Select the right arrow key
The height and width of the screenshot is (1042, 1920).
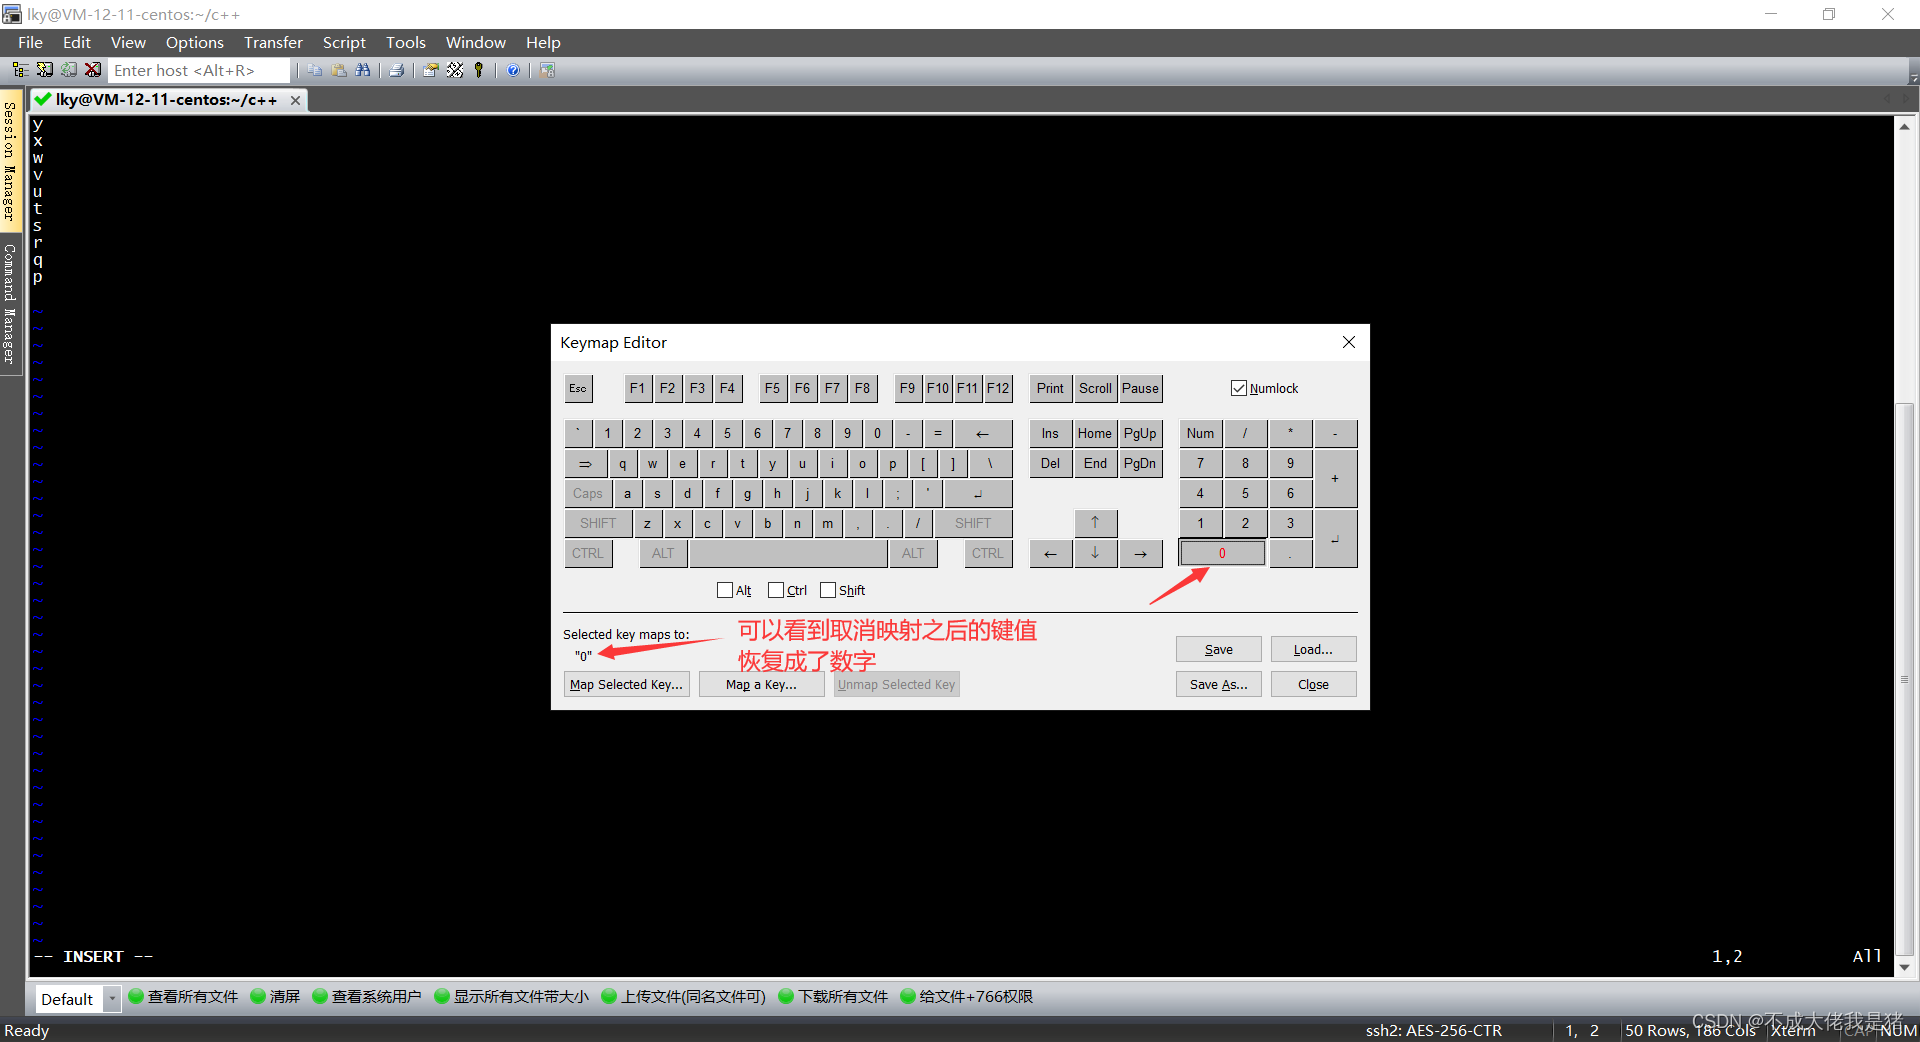coord(1140,553)
